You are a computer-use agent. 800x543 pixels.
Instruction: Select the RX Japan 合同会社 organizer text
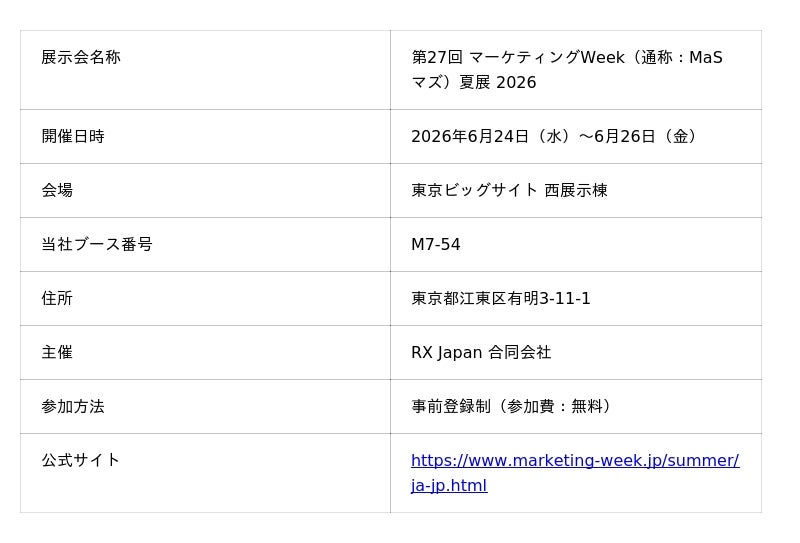coord(481,353)
